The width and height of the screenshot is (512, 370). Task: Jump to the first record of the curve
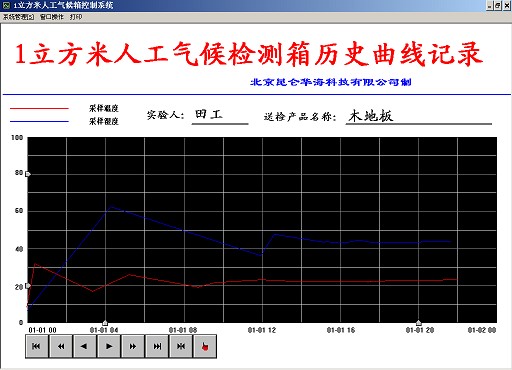[37, 347]
